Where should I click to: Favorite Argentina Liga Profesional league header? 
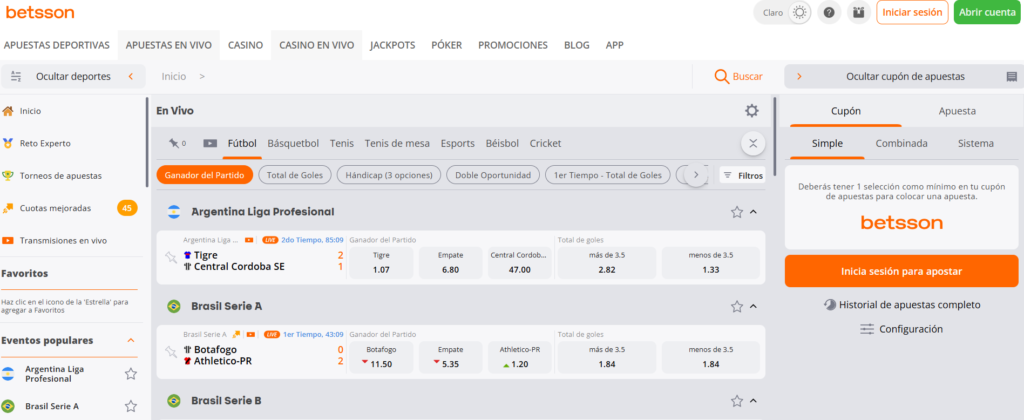pos(737,212)
